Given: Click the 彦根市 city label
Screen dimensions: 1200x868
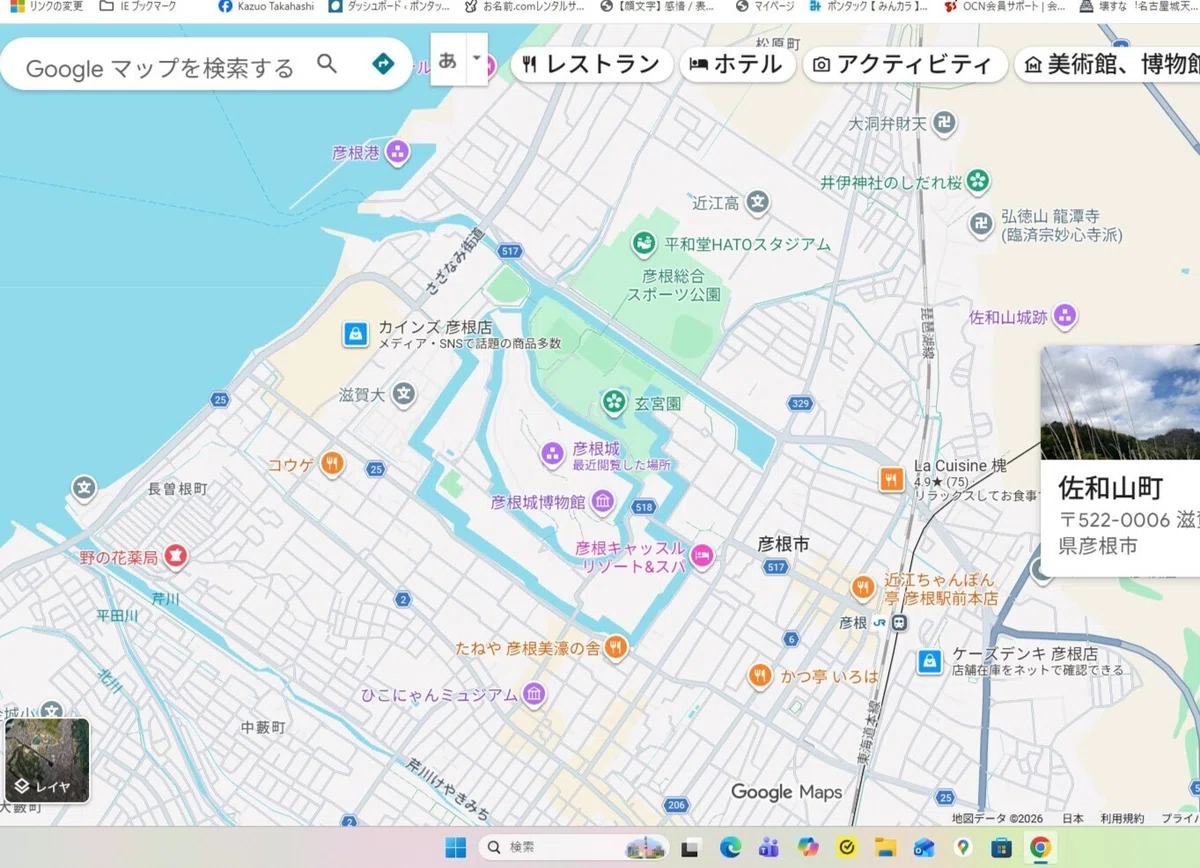Looking at the screenshot, I should pyautogui.click(x=783, y=544).
